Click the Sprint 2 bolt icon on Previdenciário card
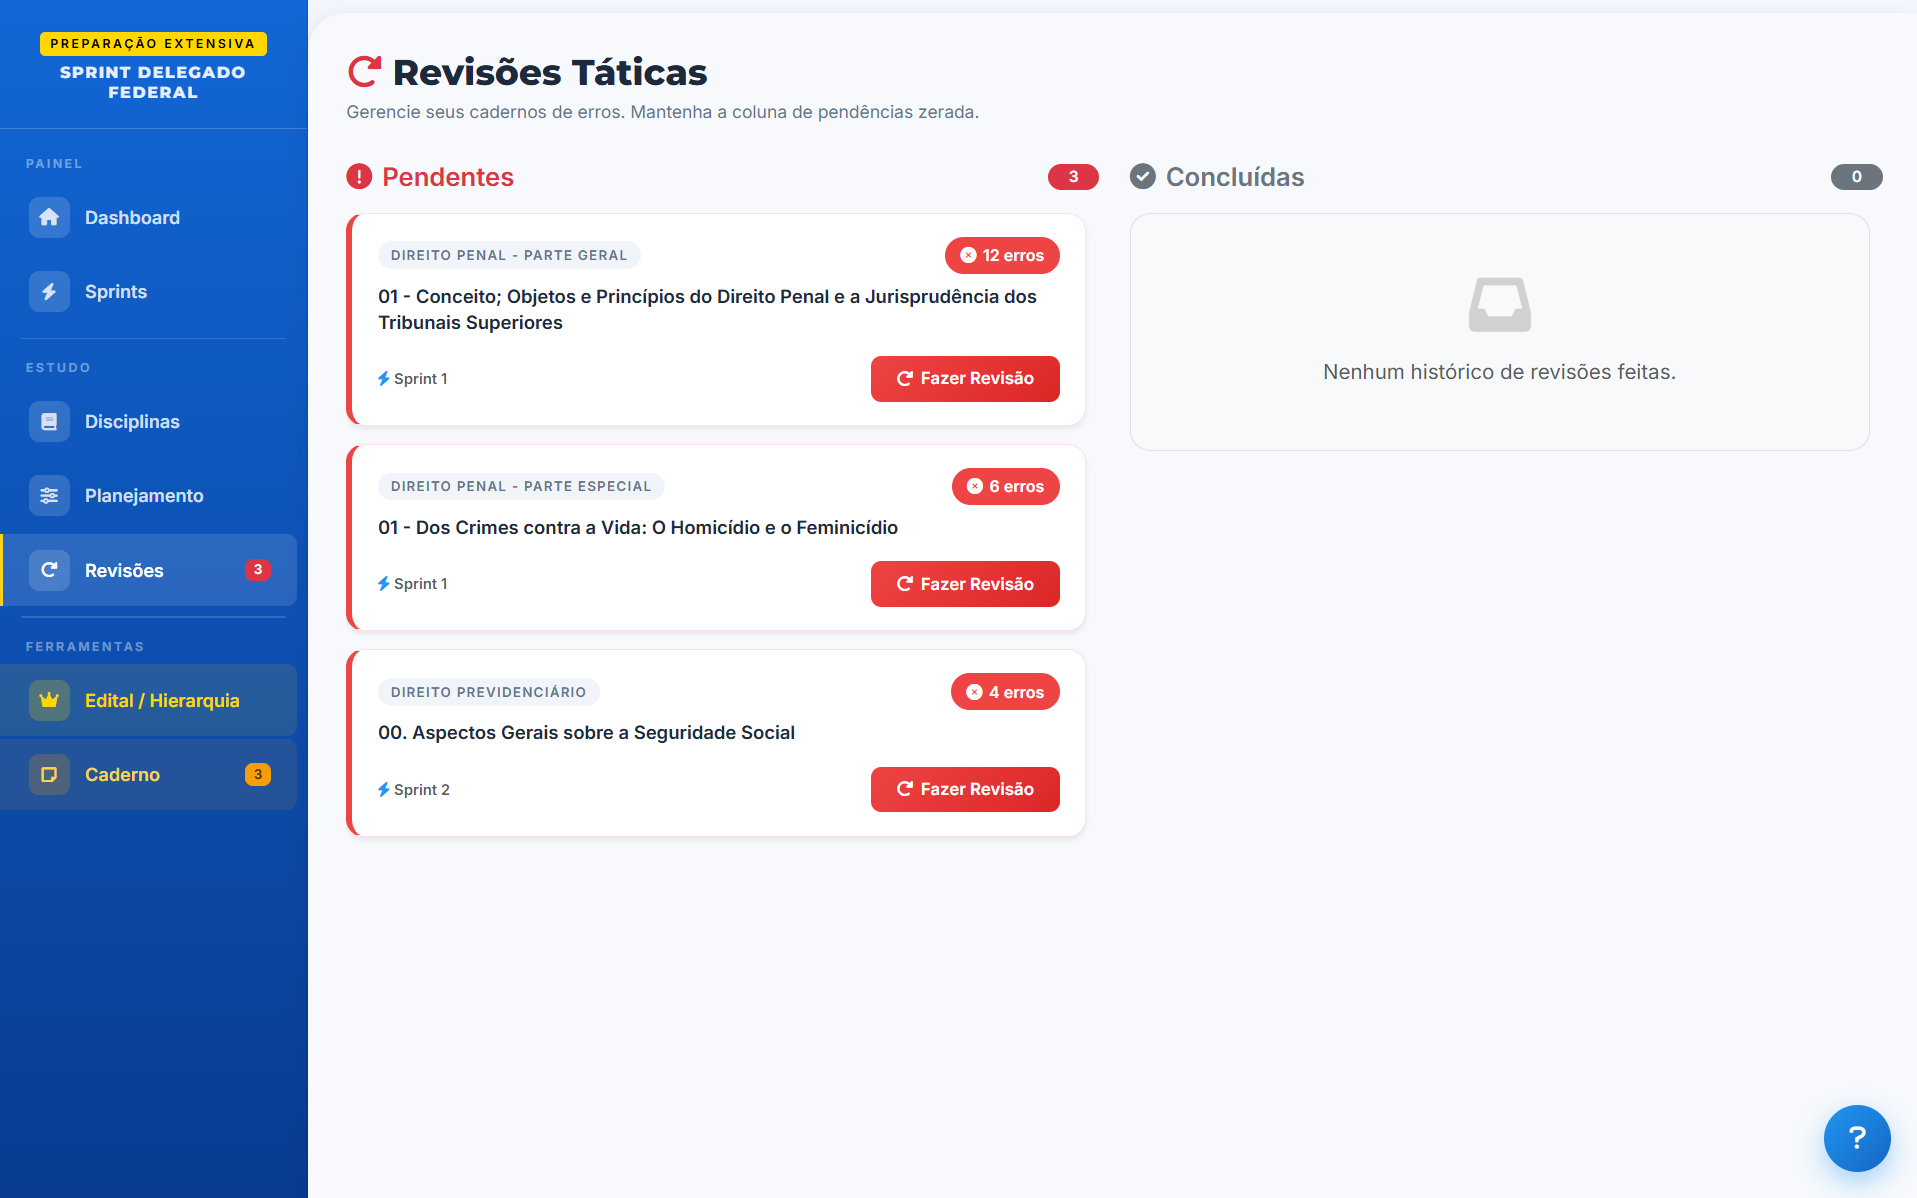 pos(384,790)
